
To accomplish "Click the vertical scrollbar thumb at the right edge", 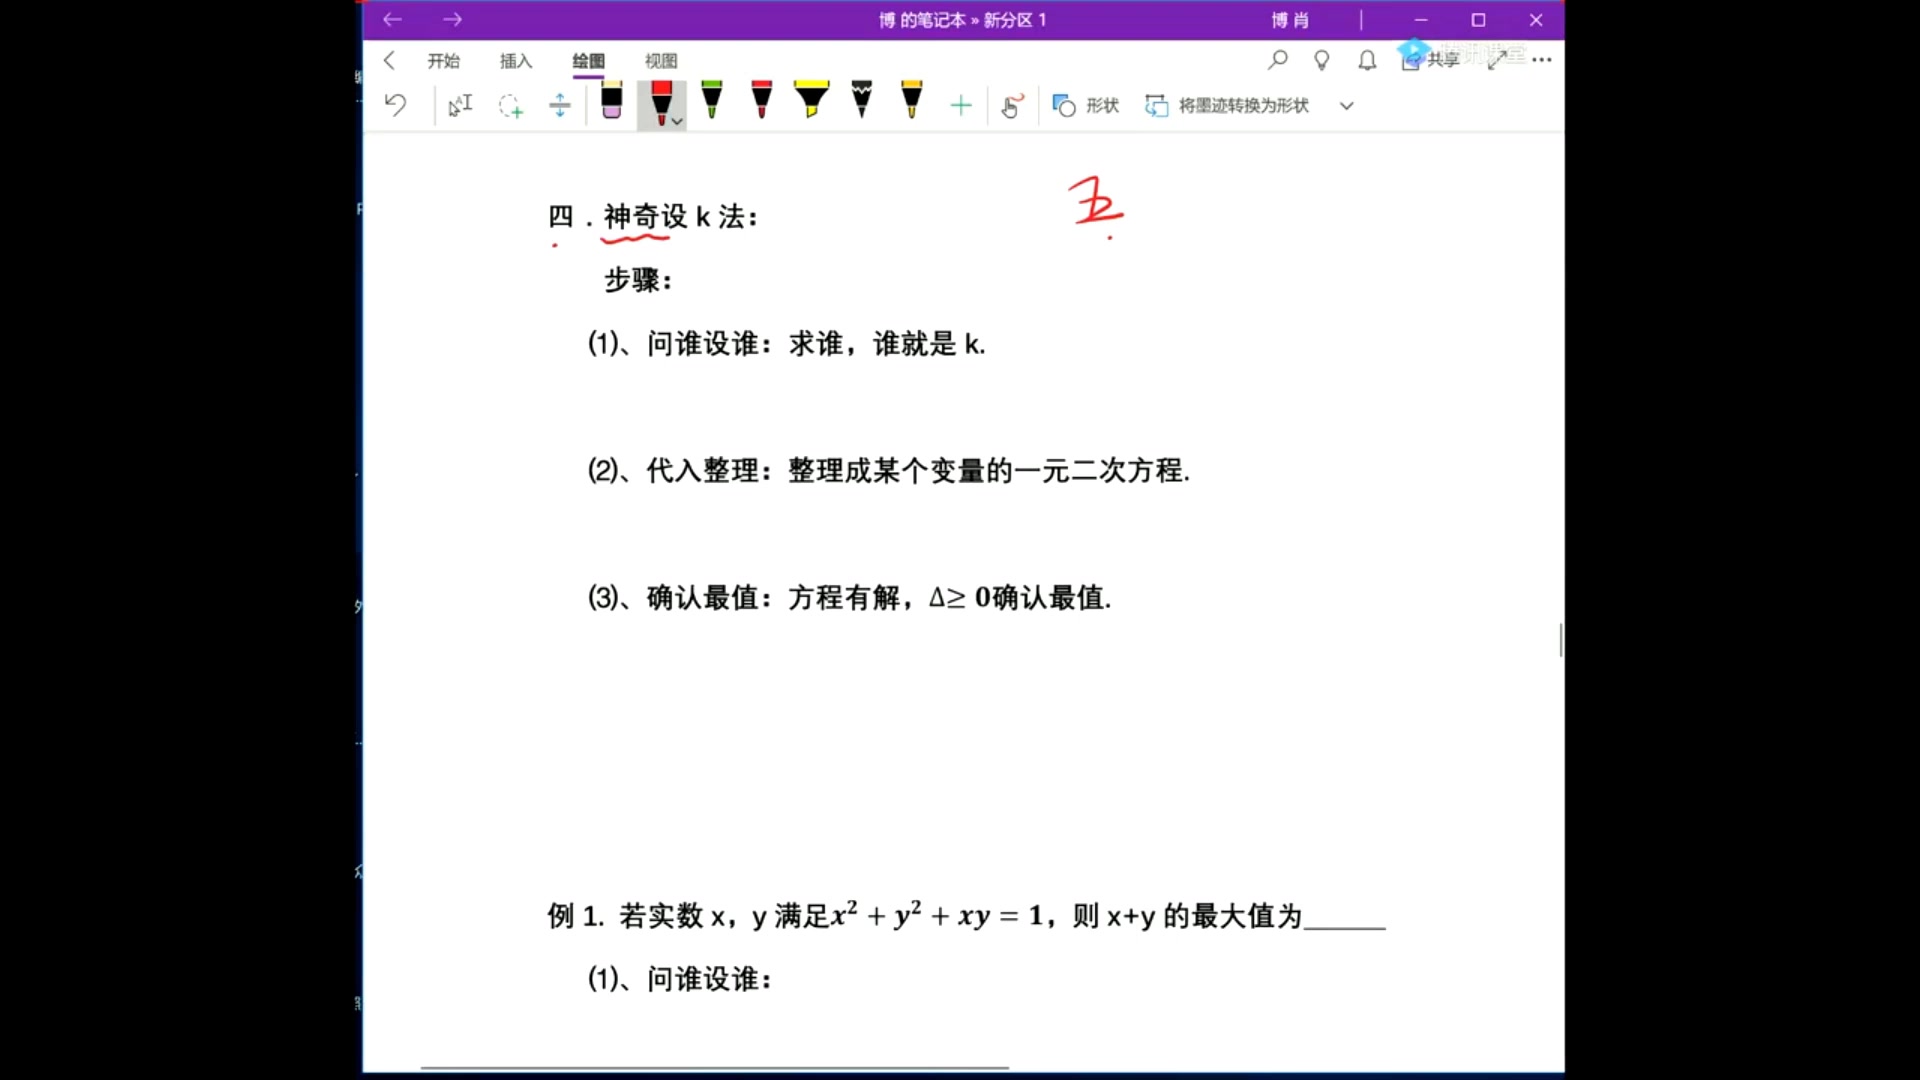I will (1561, 639).
